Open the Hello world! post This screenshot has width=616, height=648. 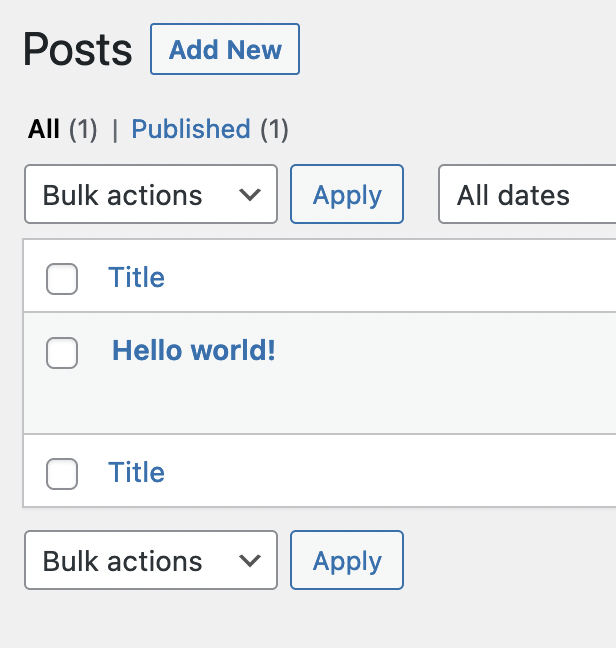[194, 350]
